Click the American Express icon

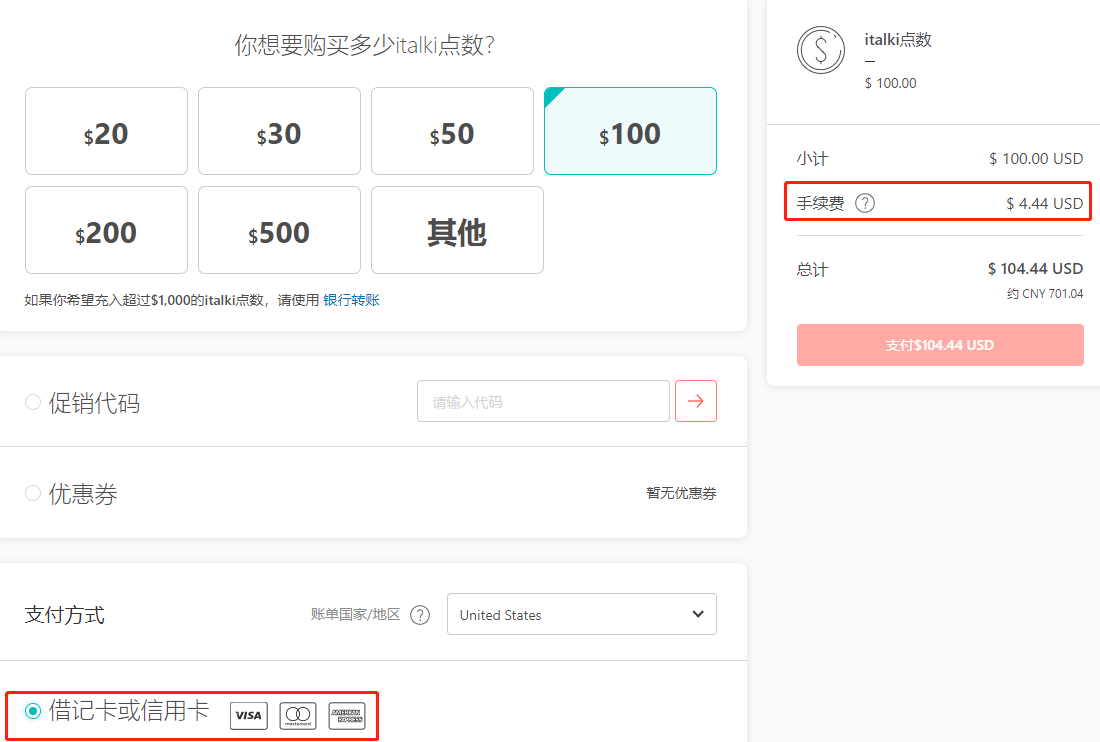point(346,716)
